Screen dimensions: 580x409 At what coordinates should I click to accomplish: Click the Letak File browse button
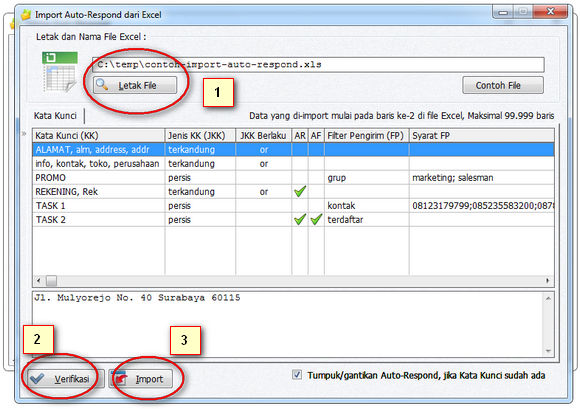pyautogui.click(x=135, y=85)
